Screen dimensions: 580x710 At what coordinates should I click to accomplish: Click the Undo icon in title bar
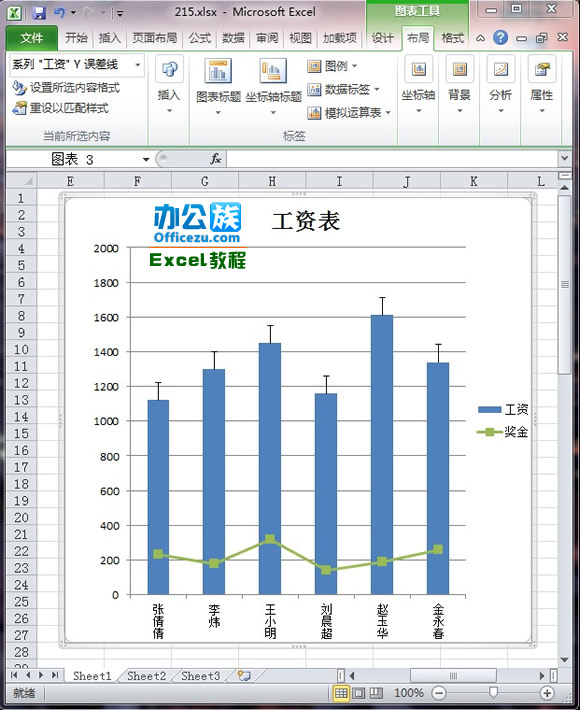tap(59, 13)
